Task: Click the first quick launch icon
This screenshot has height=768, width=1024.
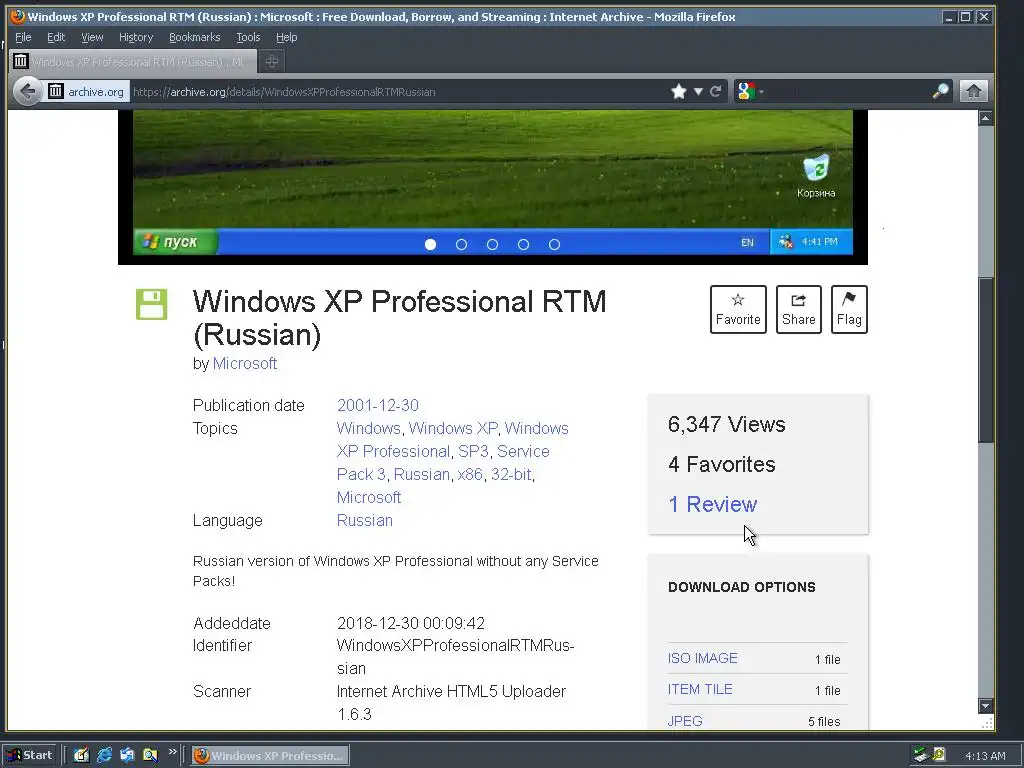Action: (81, 756)
